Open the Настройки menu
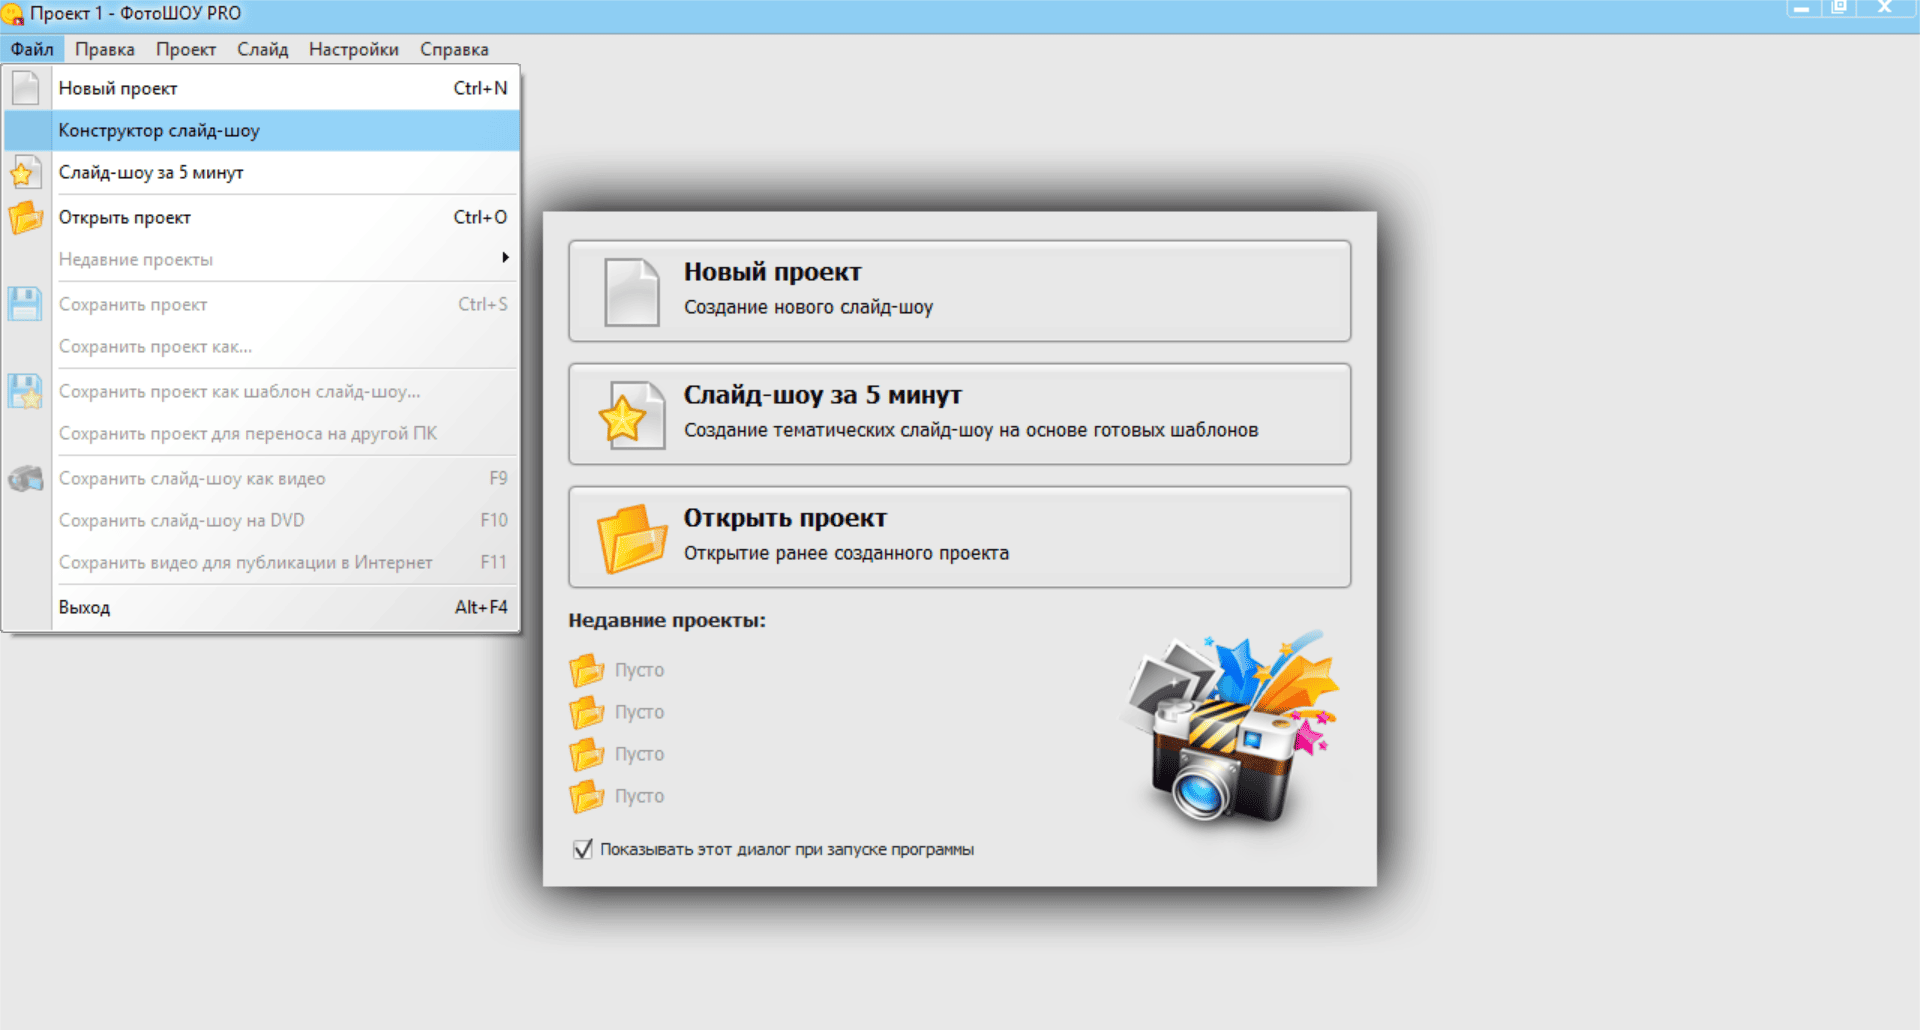Viewport: 1920px width, 1030px height. click(354, 49)
